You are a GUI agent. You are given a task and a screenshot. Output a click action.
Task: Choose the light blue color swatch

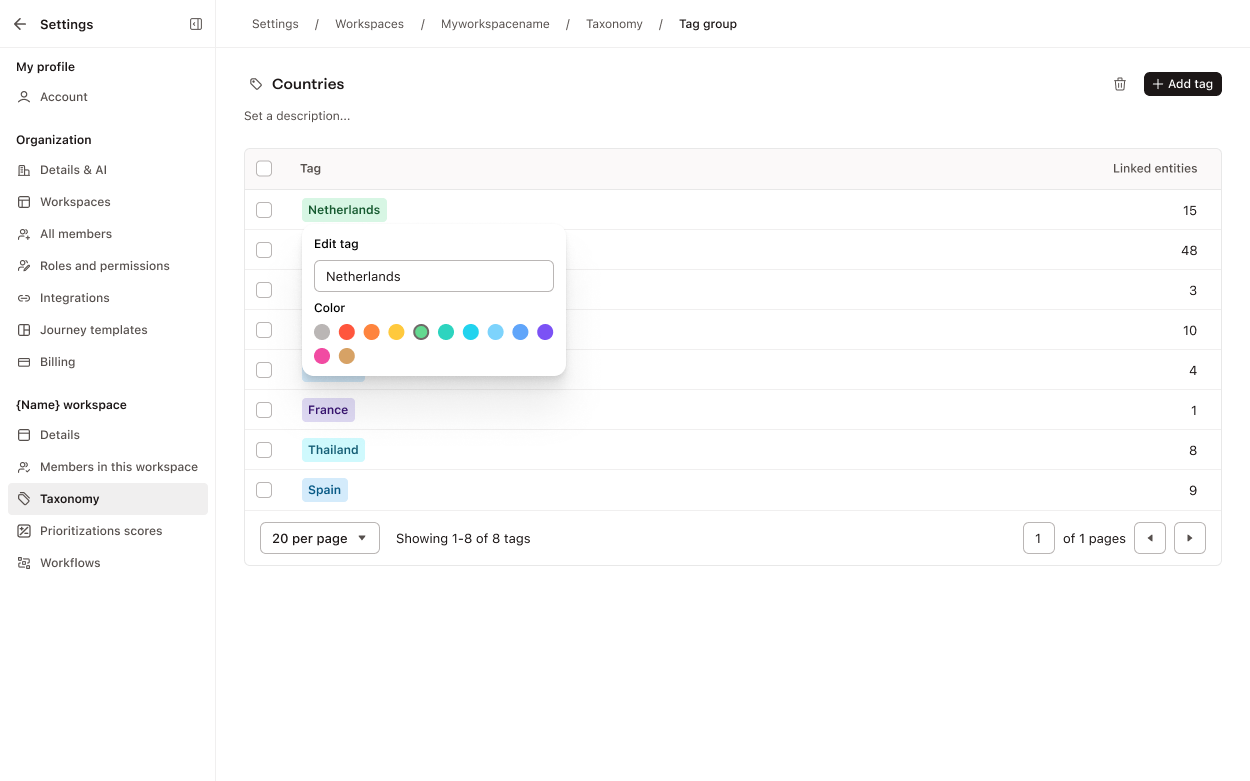(496, 332)
